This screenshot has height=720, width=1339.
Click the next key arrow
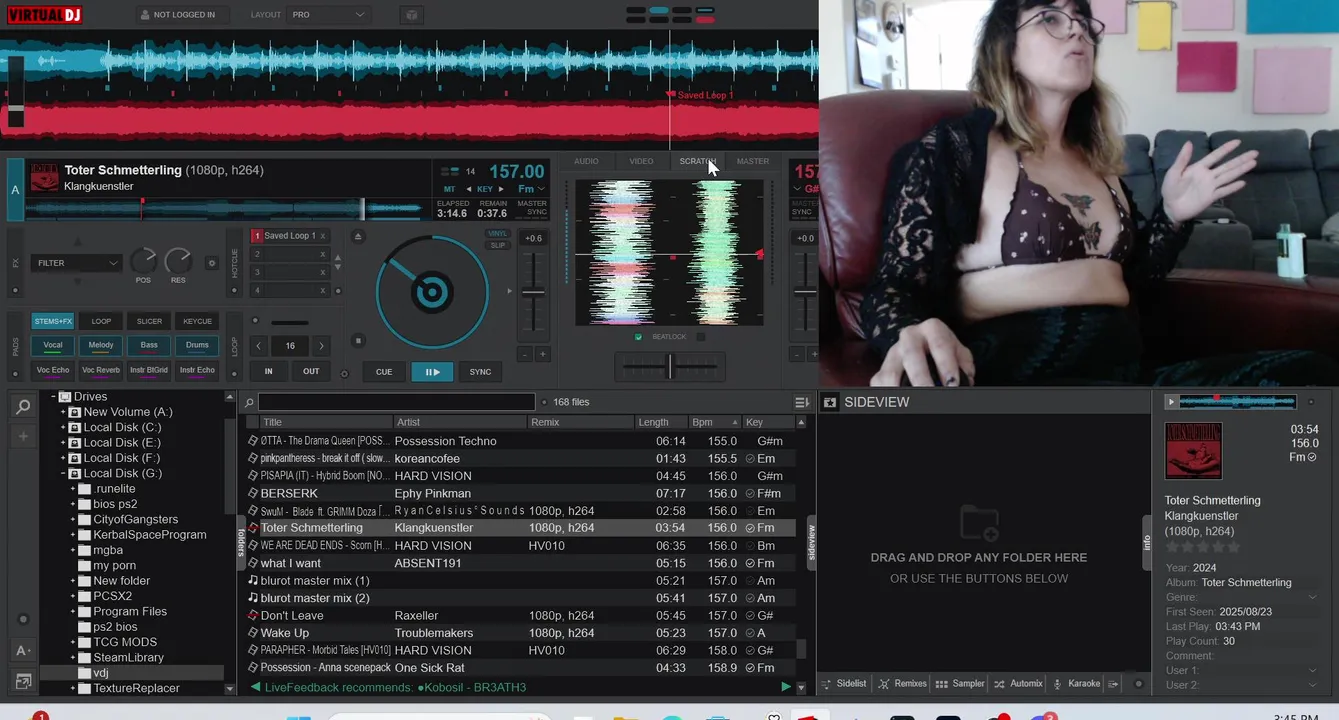point(502,189)
